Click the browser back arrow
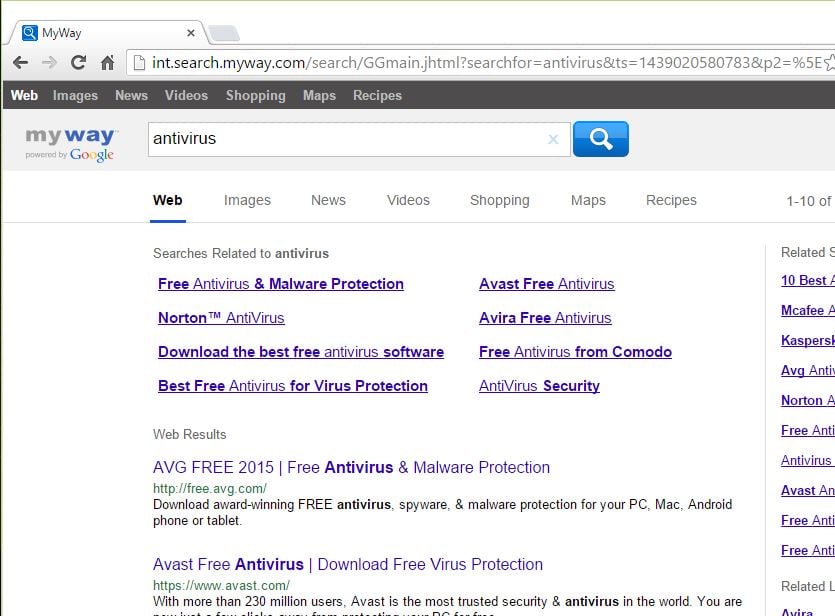Screen dimensions: 835x616 pos(20,63)
